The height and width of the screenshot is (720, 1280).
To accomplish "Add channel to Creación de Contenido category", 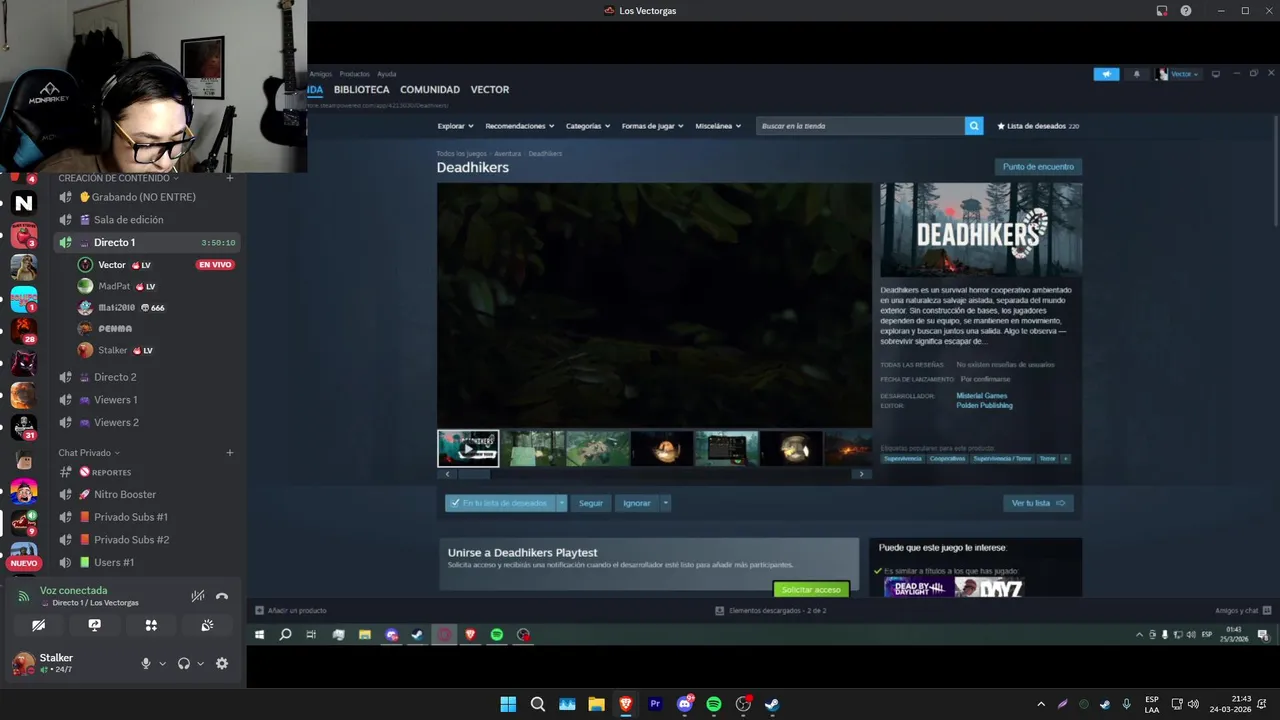I will [x=229, y=178].
